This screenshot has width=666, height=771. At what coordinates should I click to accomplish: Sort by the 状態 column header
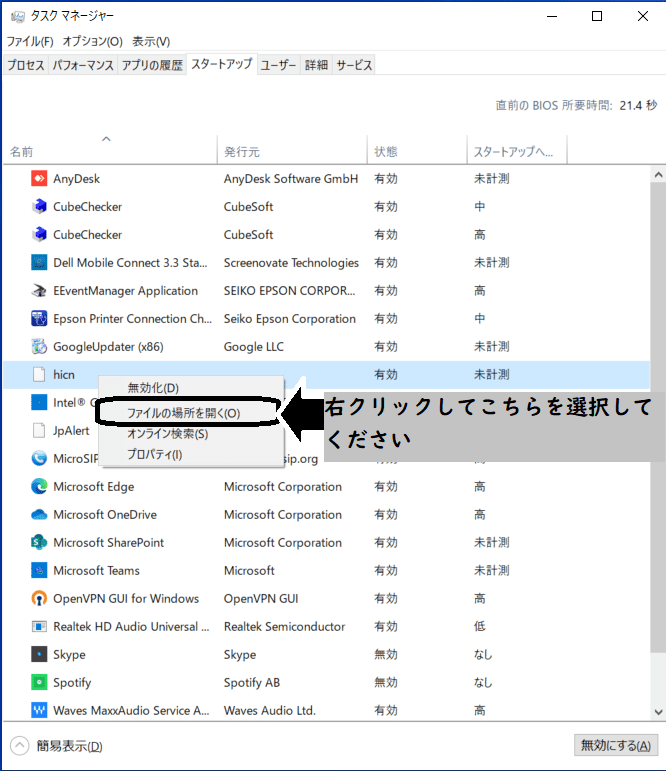pyautogui.click(x=417, y=149)
